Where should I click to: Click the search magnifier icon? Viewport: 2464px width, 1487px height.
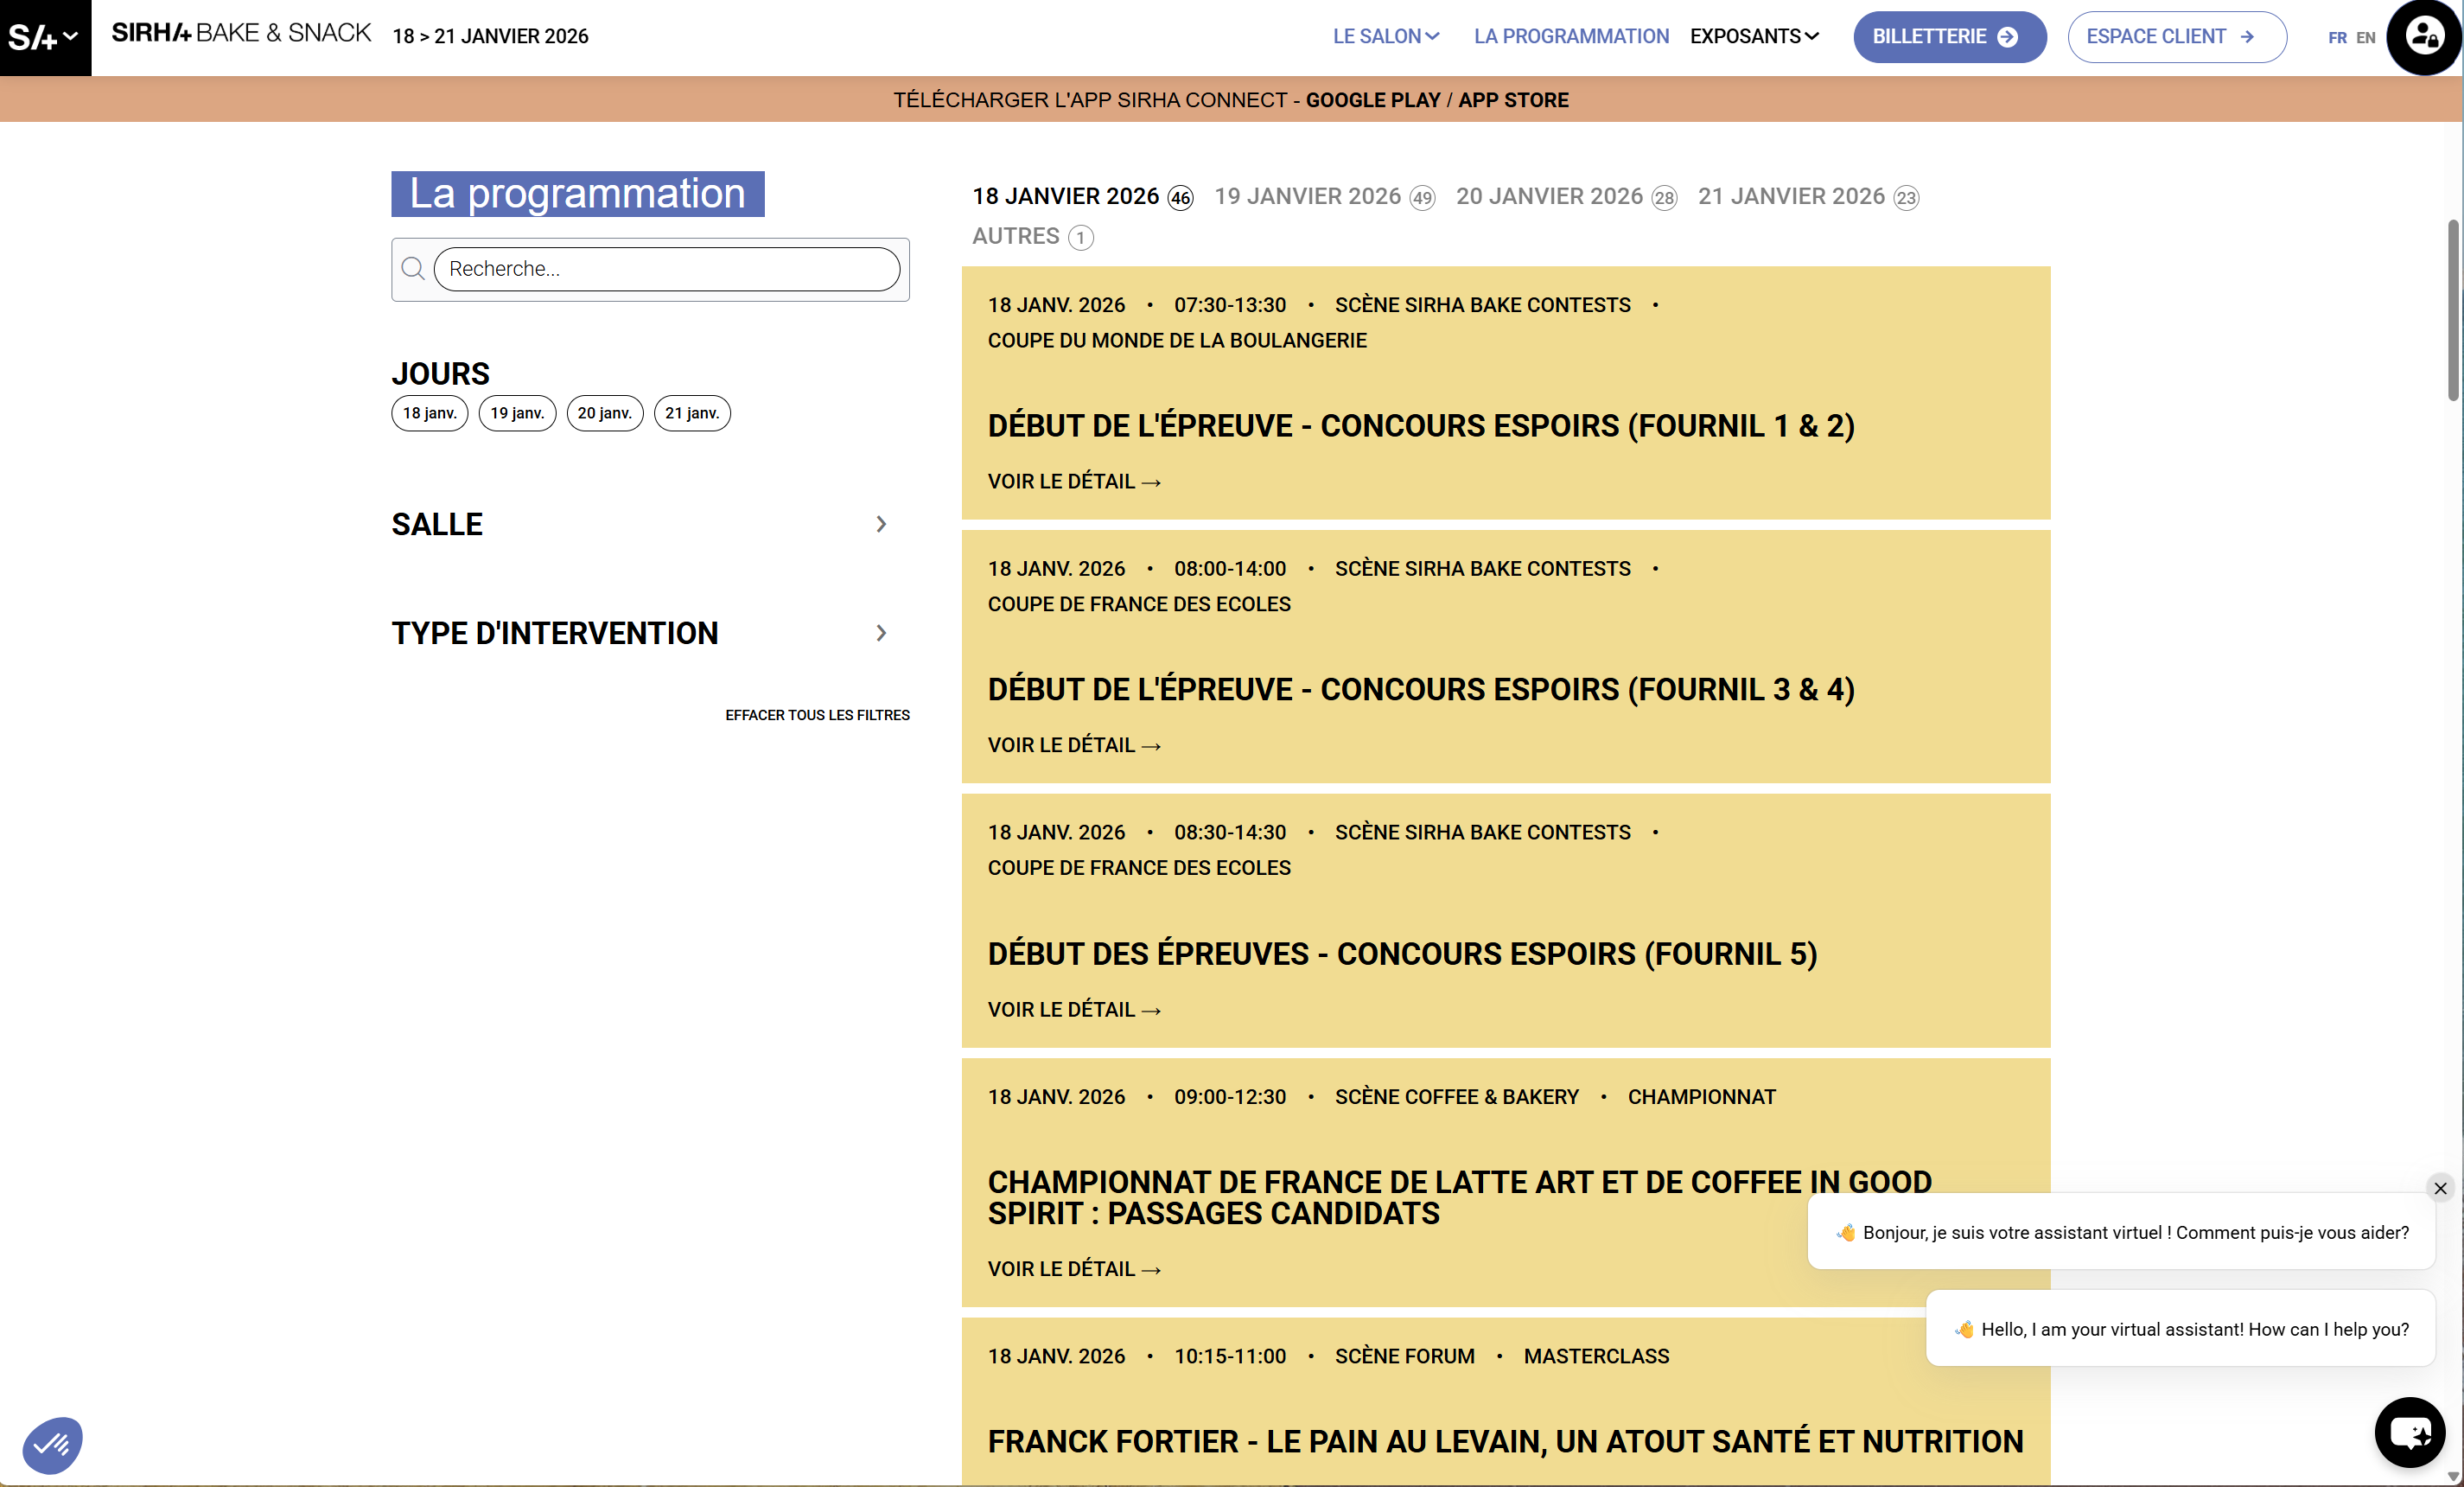[x=413, y=268]
